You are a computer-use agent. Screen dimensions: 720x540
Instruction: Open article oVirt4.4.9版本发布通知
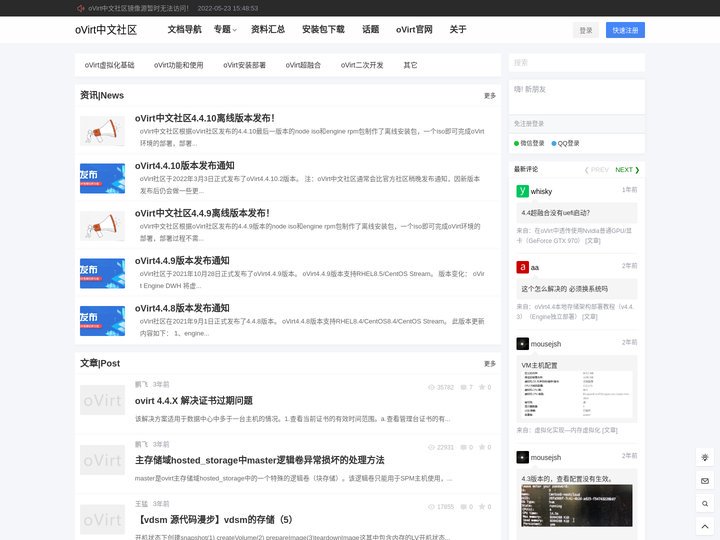[182, 260]
